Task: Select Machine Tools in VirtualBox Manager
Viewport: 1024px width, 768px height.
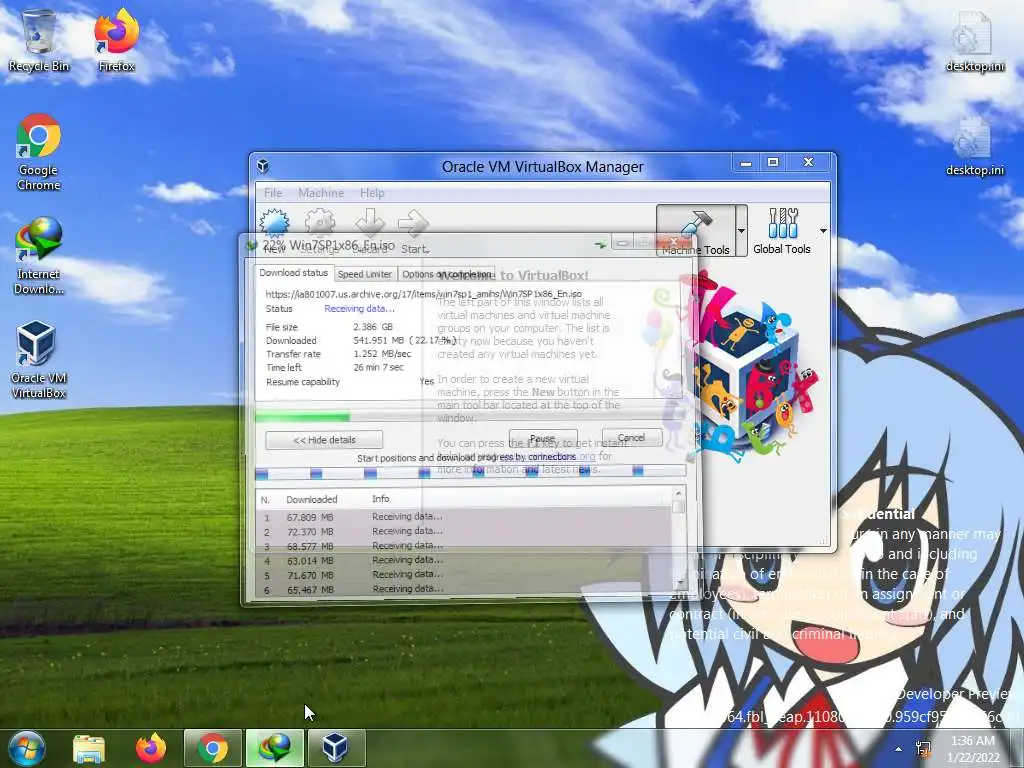Action: click(696, 231)
